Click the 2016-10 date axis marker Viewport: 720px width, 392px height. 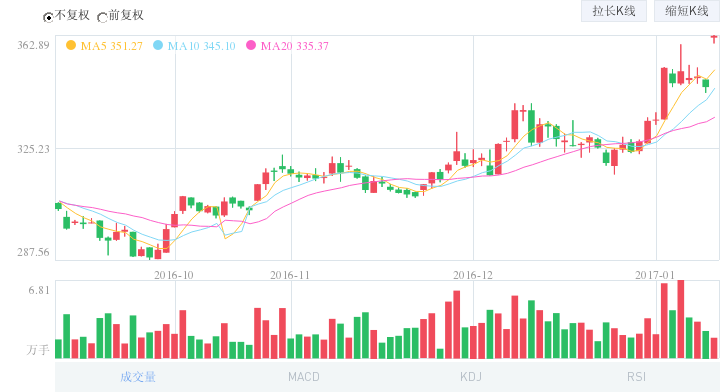click(x=174, y=275)
